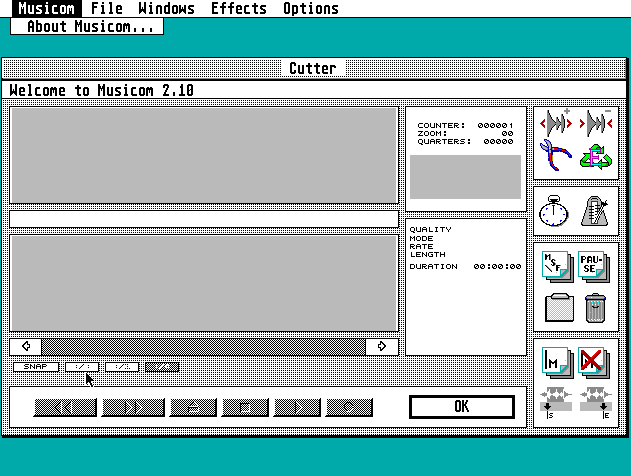Click the zoom in waveform icon
This screenshot has height=476, width=631.
coord(556,122)
